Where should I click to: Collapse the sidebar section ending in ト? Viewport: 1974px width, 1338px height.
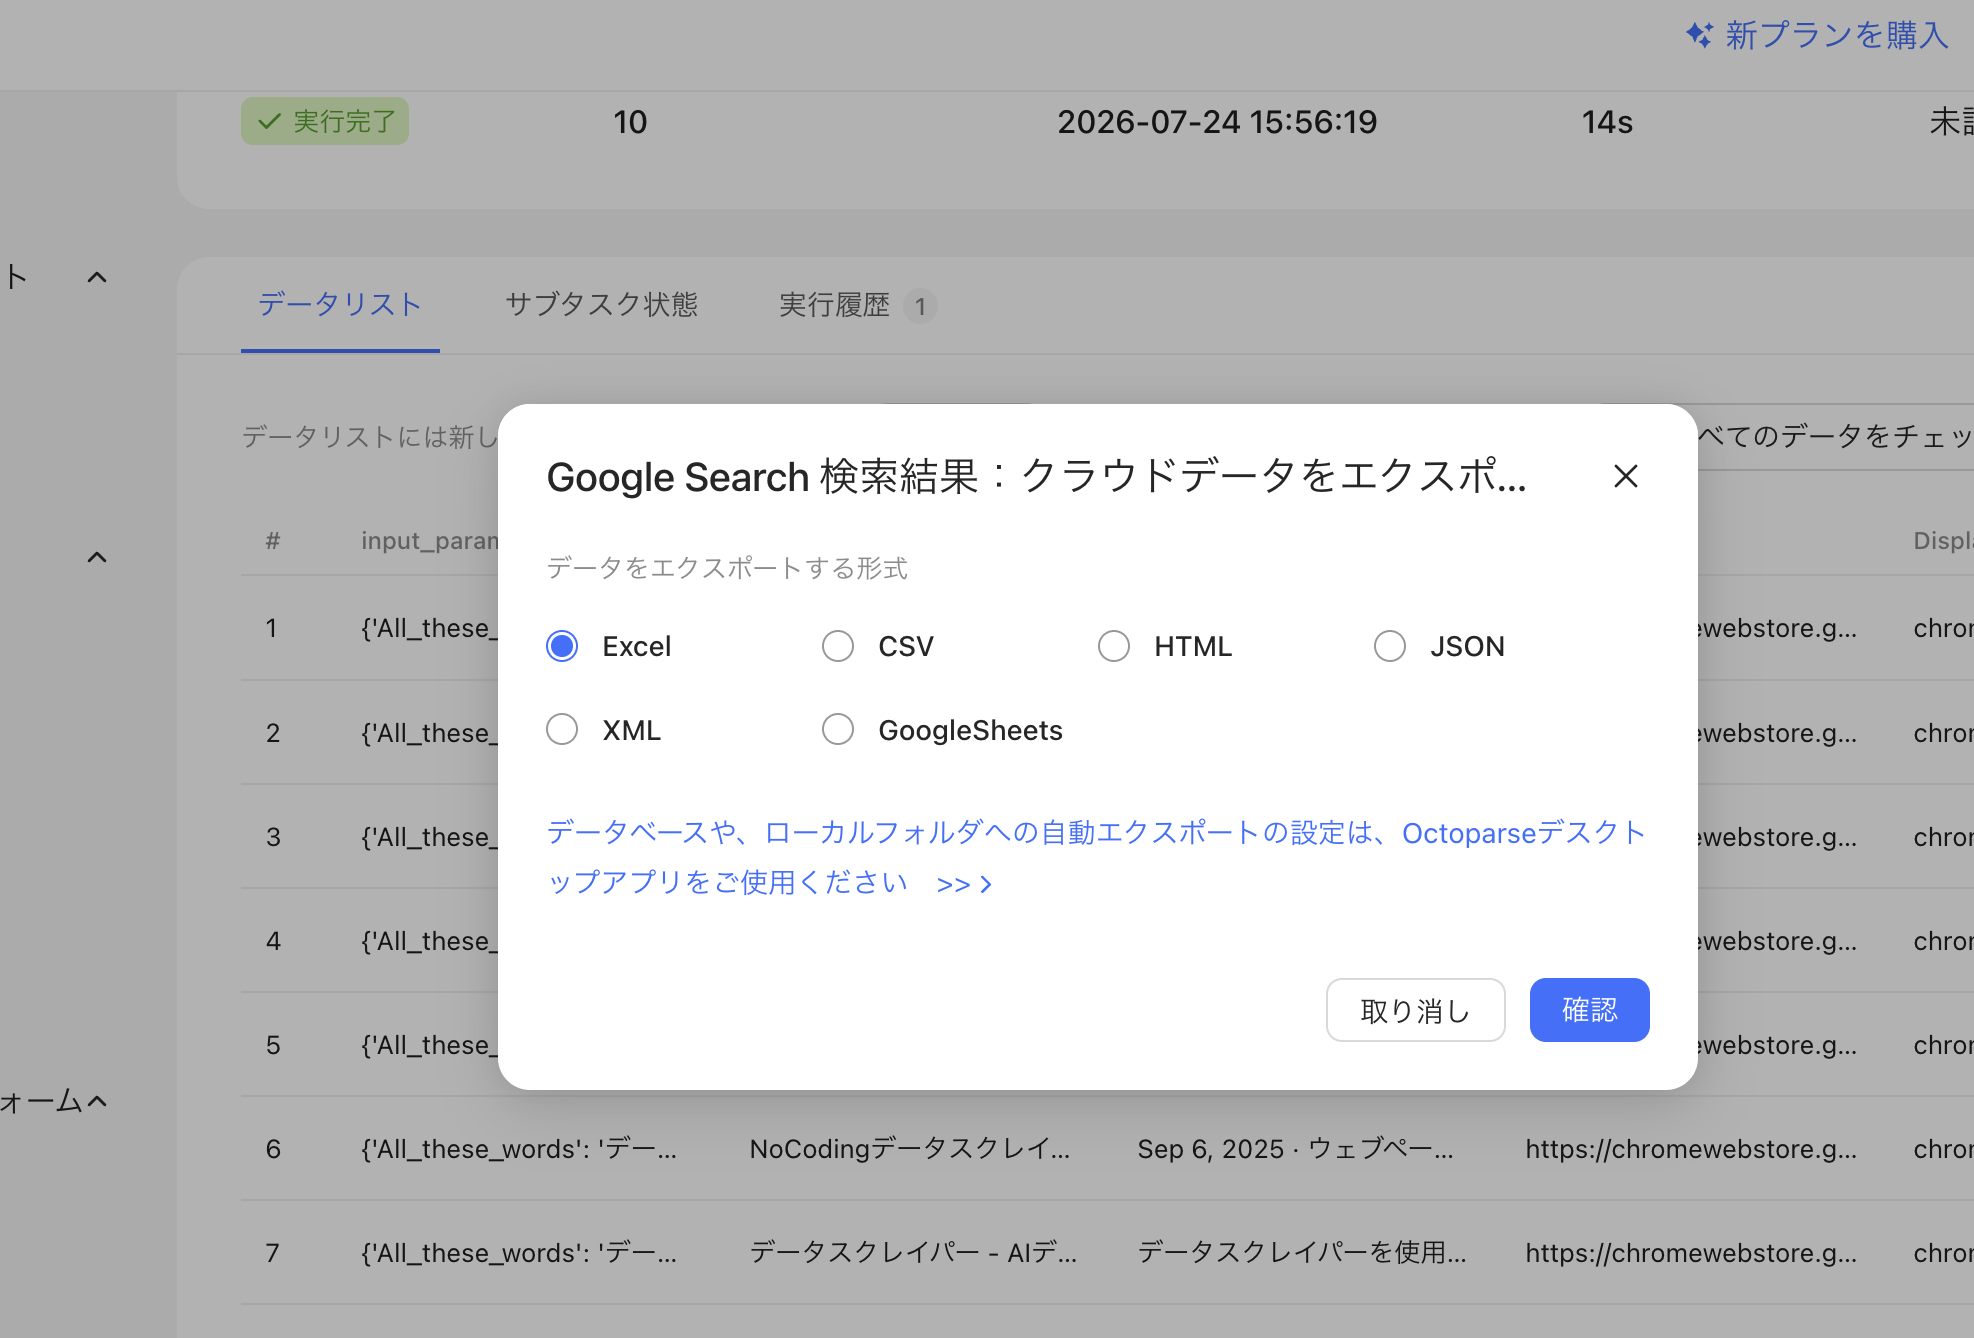tap(97, 277)
